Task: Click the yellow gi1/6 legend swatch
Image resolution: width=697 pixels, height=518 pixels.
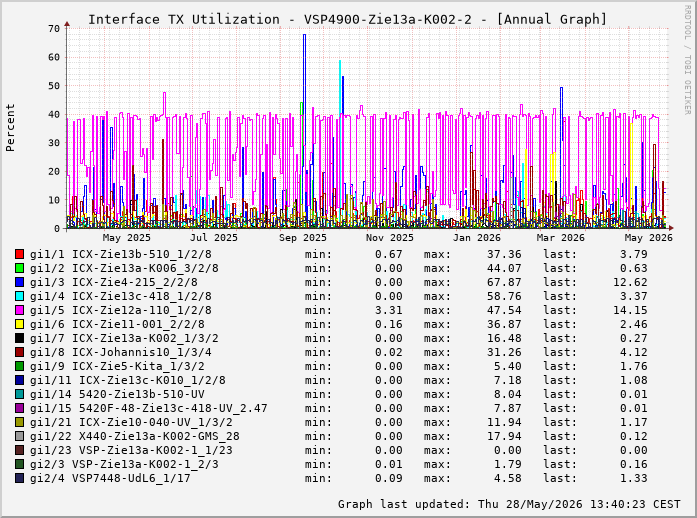Action: click(x=19, y=324)
